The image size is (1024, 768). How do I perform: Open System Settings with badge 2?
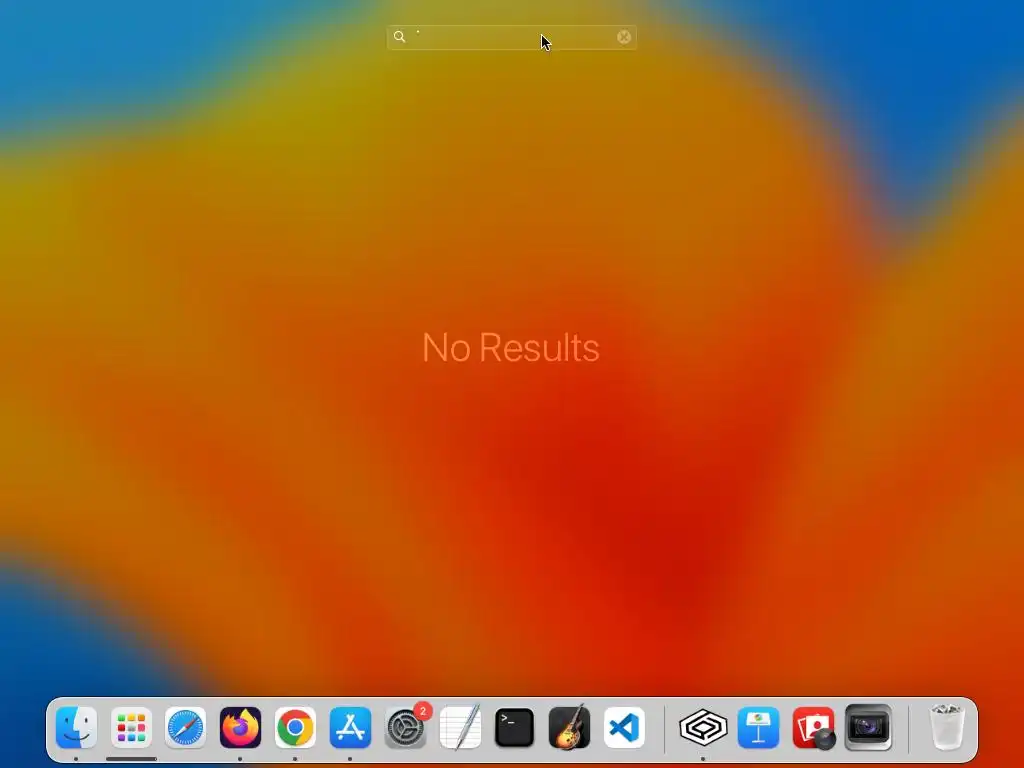click(406, 727)
